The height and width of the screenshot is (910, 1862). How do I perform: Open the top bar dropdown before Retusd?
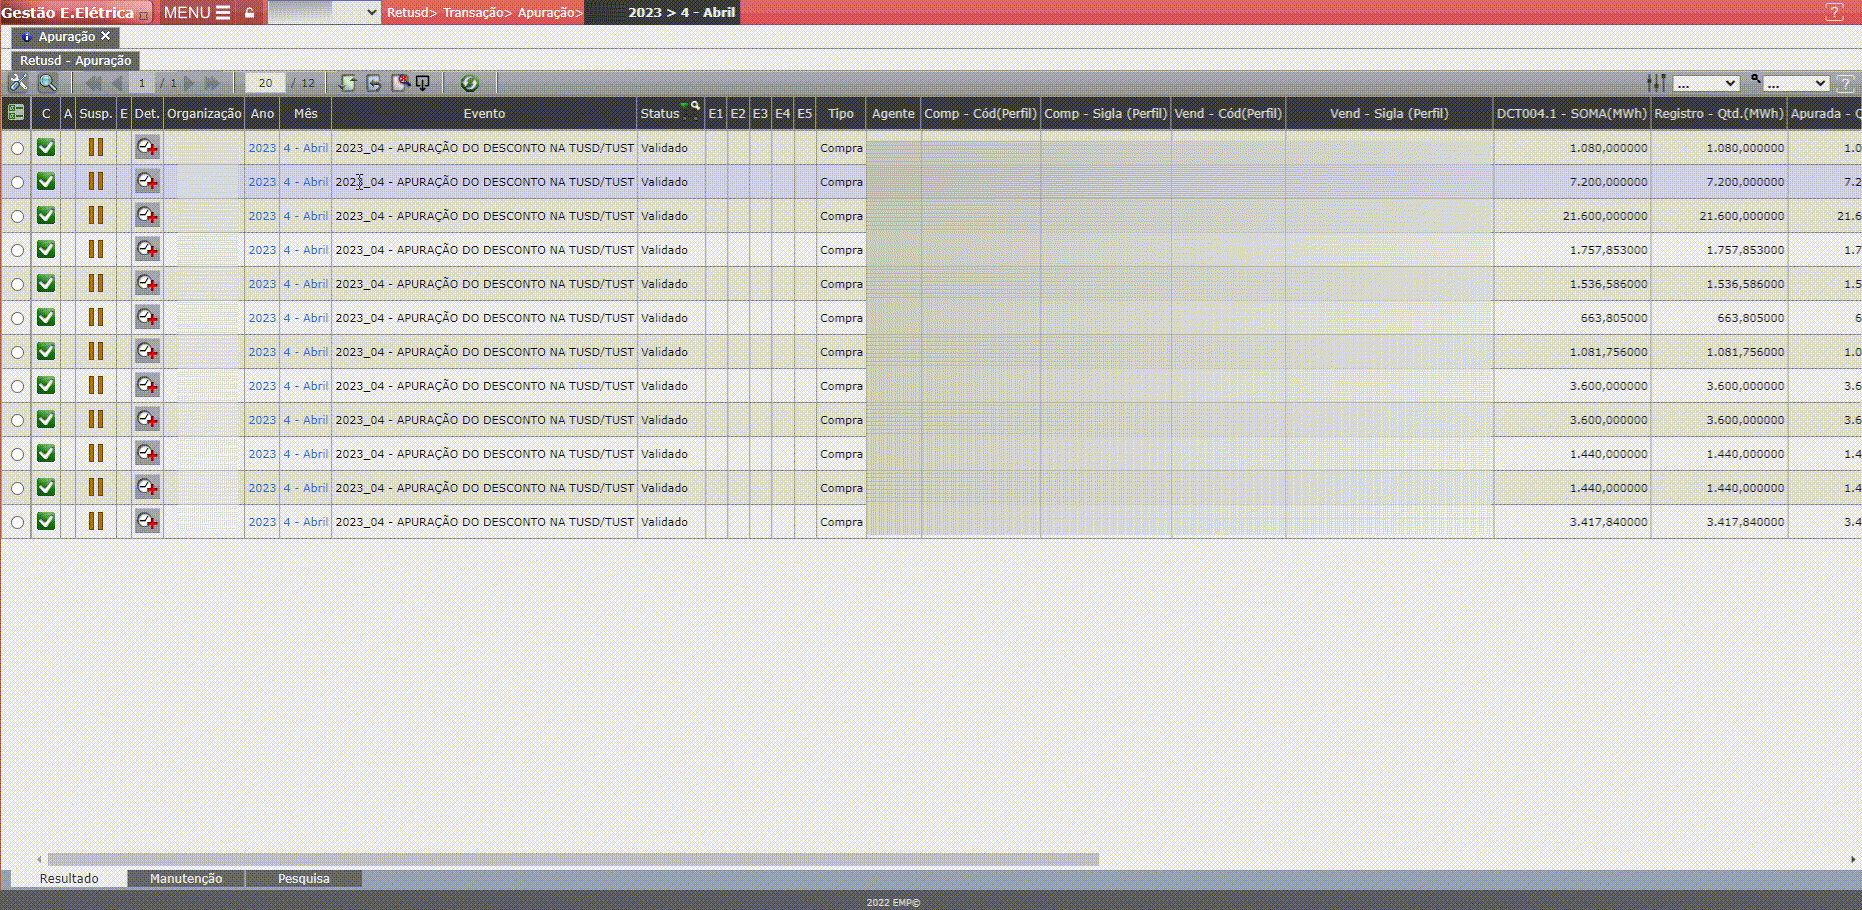click(x=324, y=13)
